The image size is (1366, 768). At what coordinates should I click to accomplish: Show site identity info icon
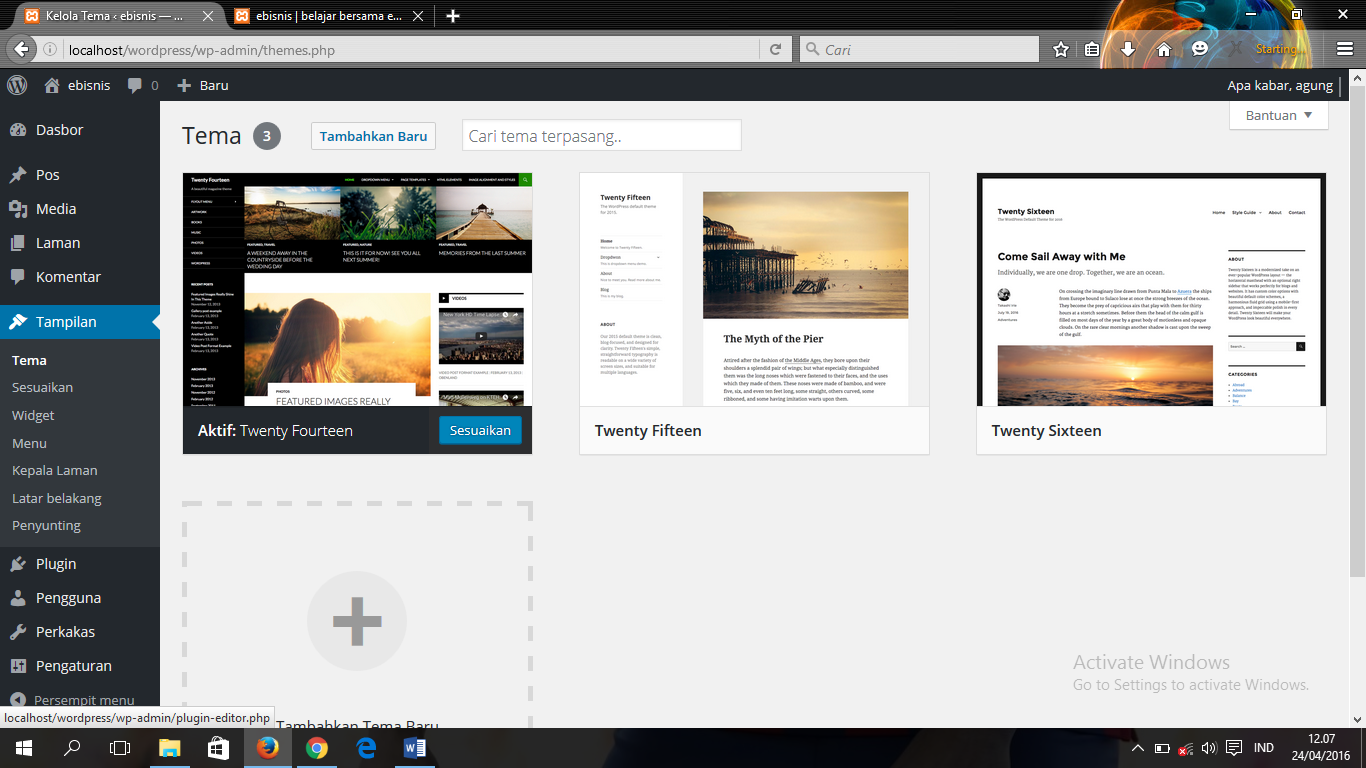tap(49, 50)
